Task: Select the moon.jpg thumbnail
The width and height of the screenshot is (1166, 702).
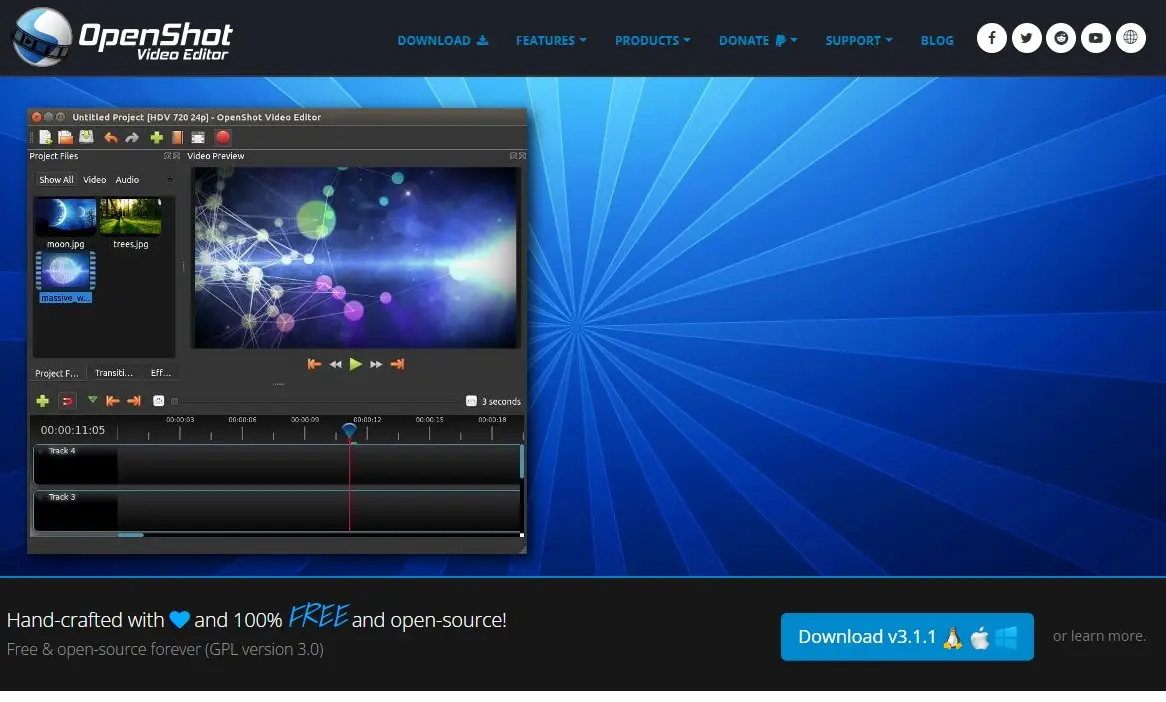Action: (x=65, y=217)
